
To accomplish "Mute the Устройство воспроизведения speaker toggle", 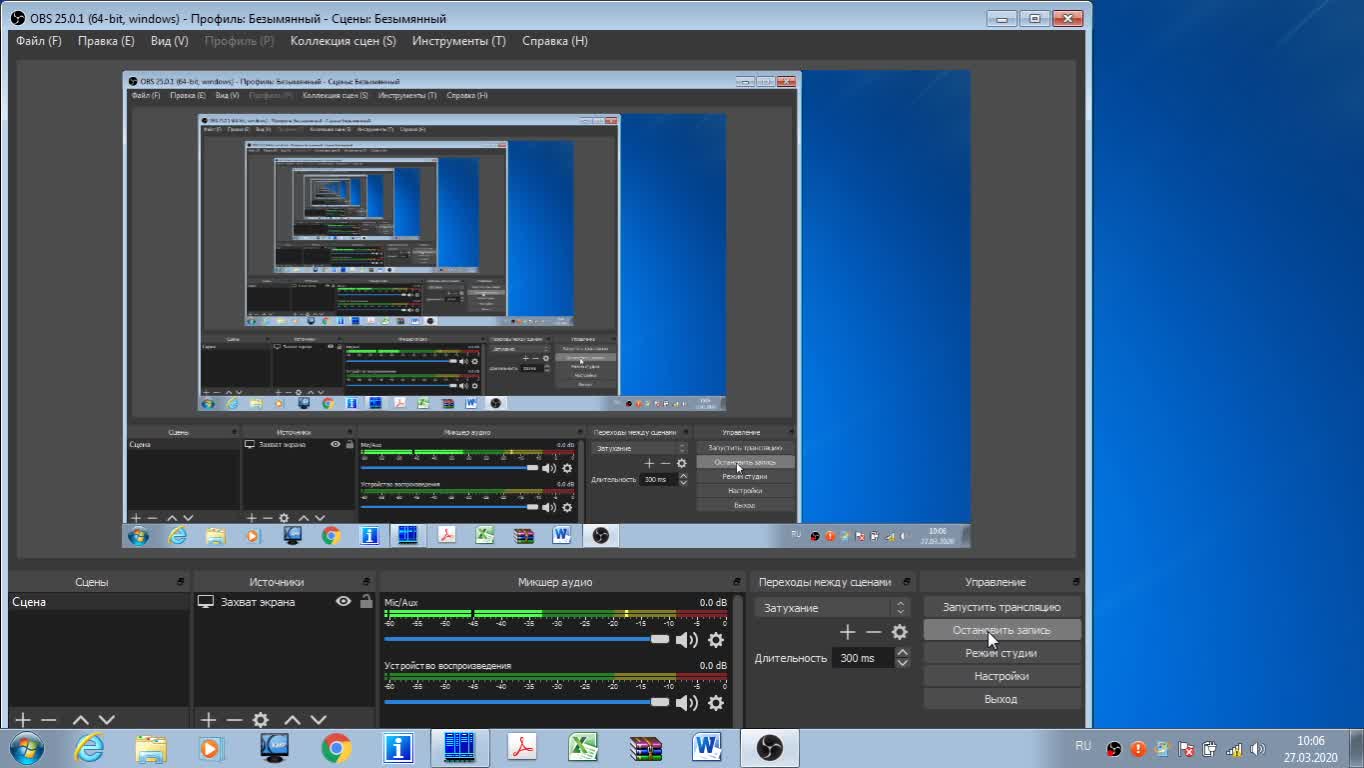I will [x=687, y=703].
